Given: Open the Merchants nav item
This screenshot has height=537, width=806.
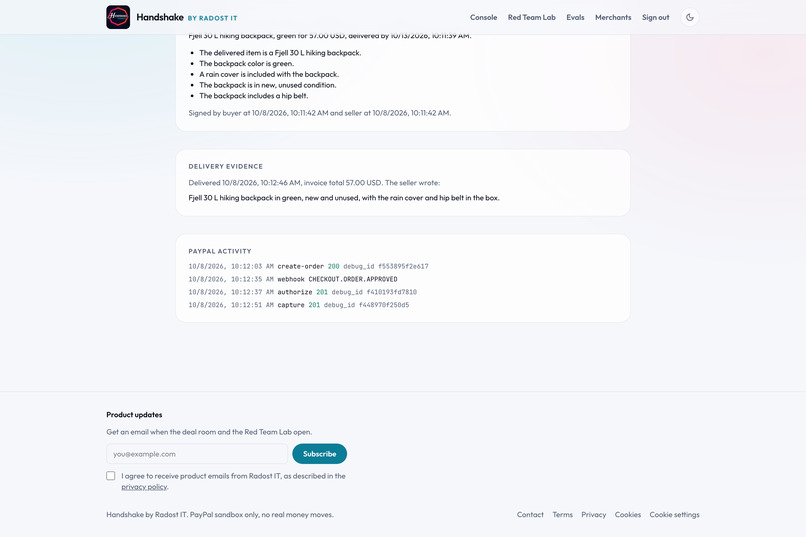Looking at the screenshot, I should (613, 17).
